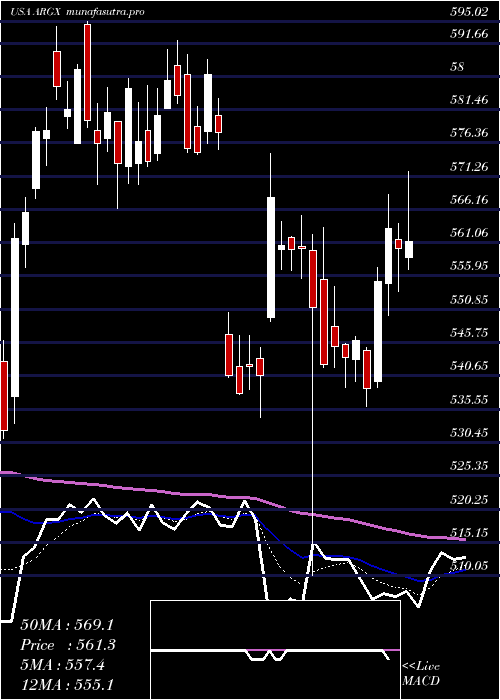This screenshot has height=700, width=500.
Task: Click the '50MA : 569.1' readout
Action: pos(66,625)
